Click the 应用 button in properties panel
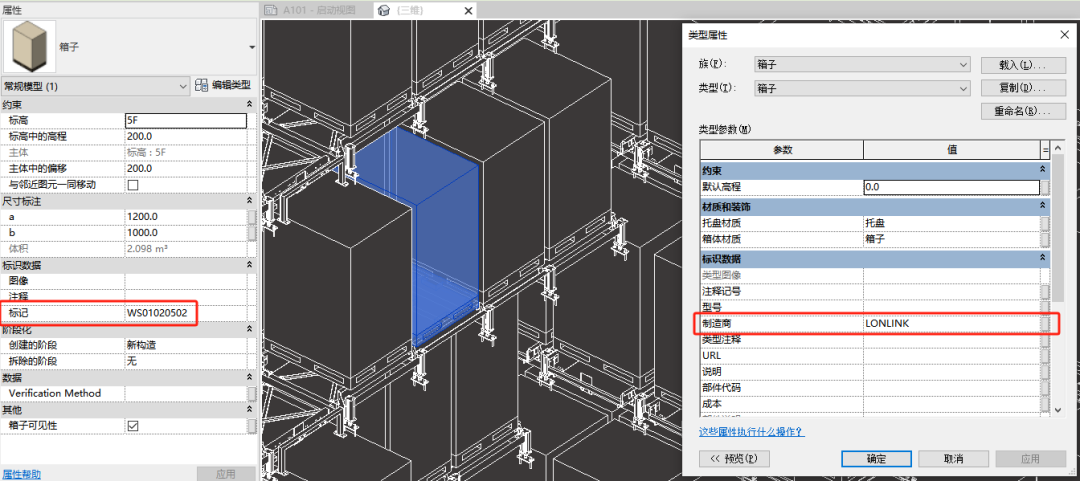This screenshot has width=1080, height=481. coord(226,474)
